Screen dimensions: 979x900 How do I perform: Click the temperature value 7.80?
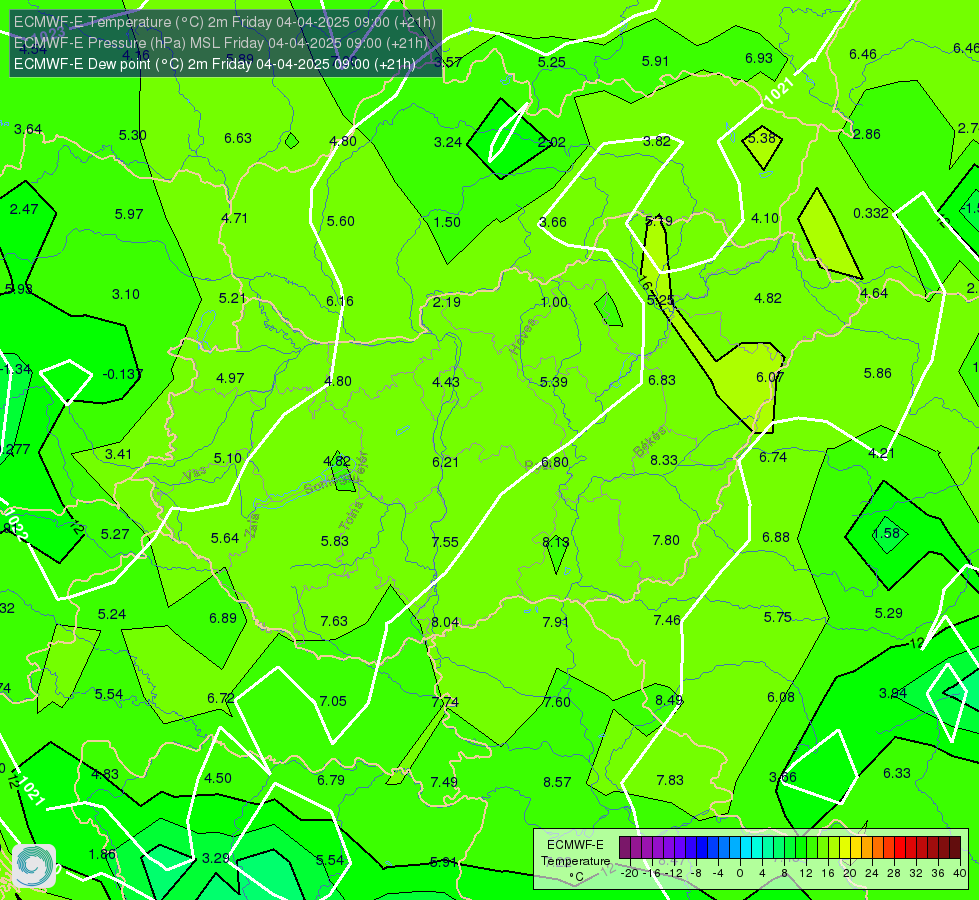(x=666, y=540)
